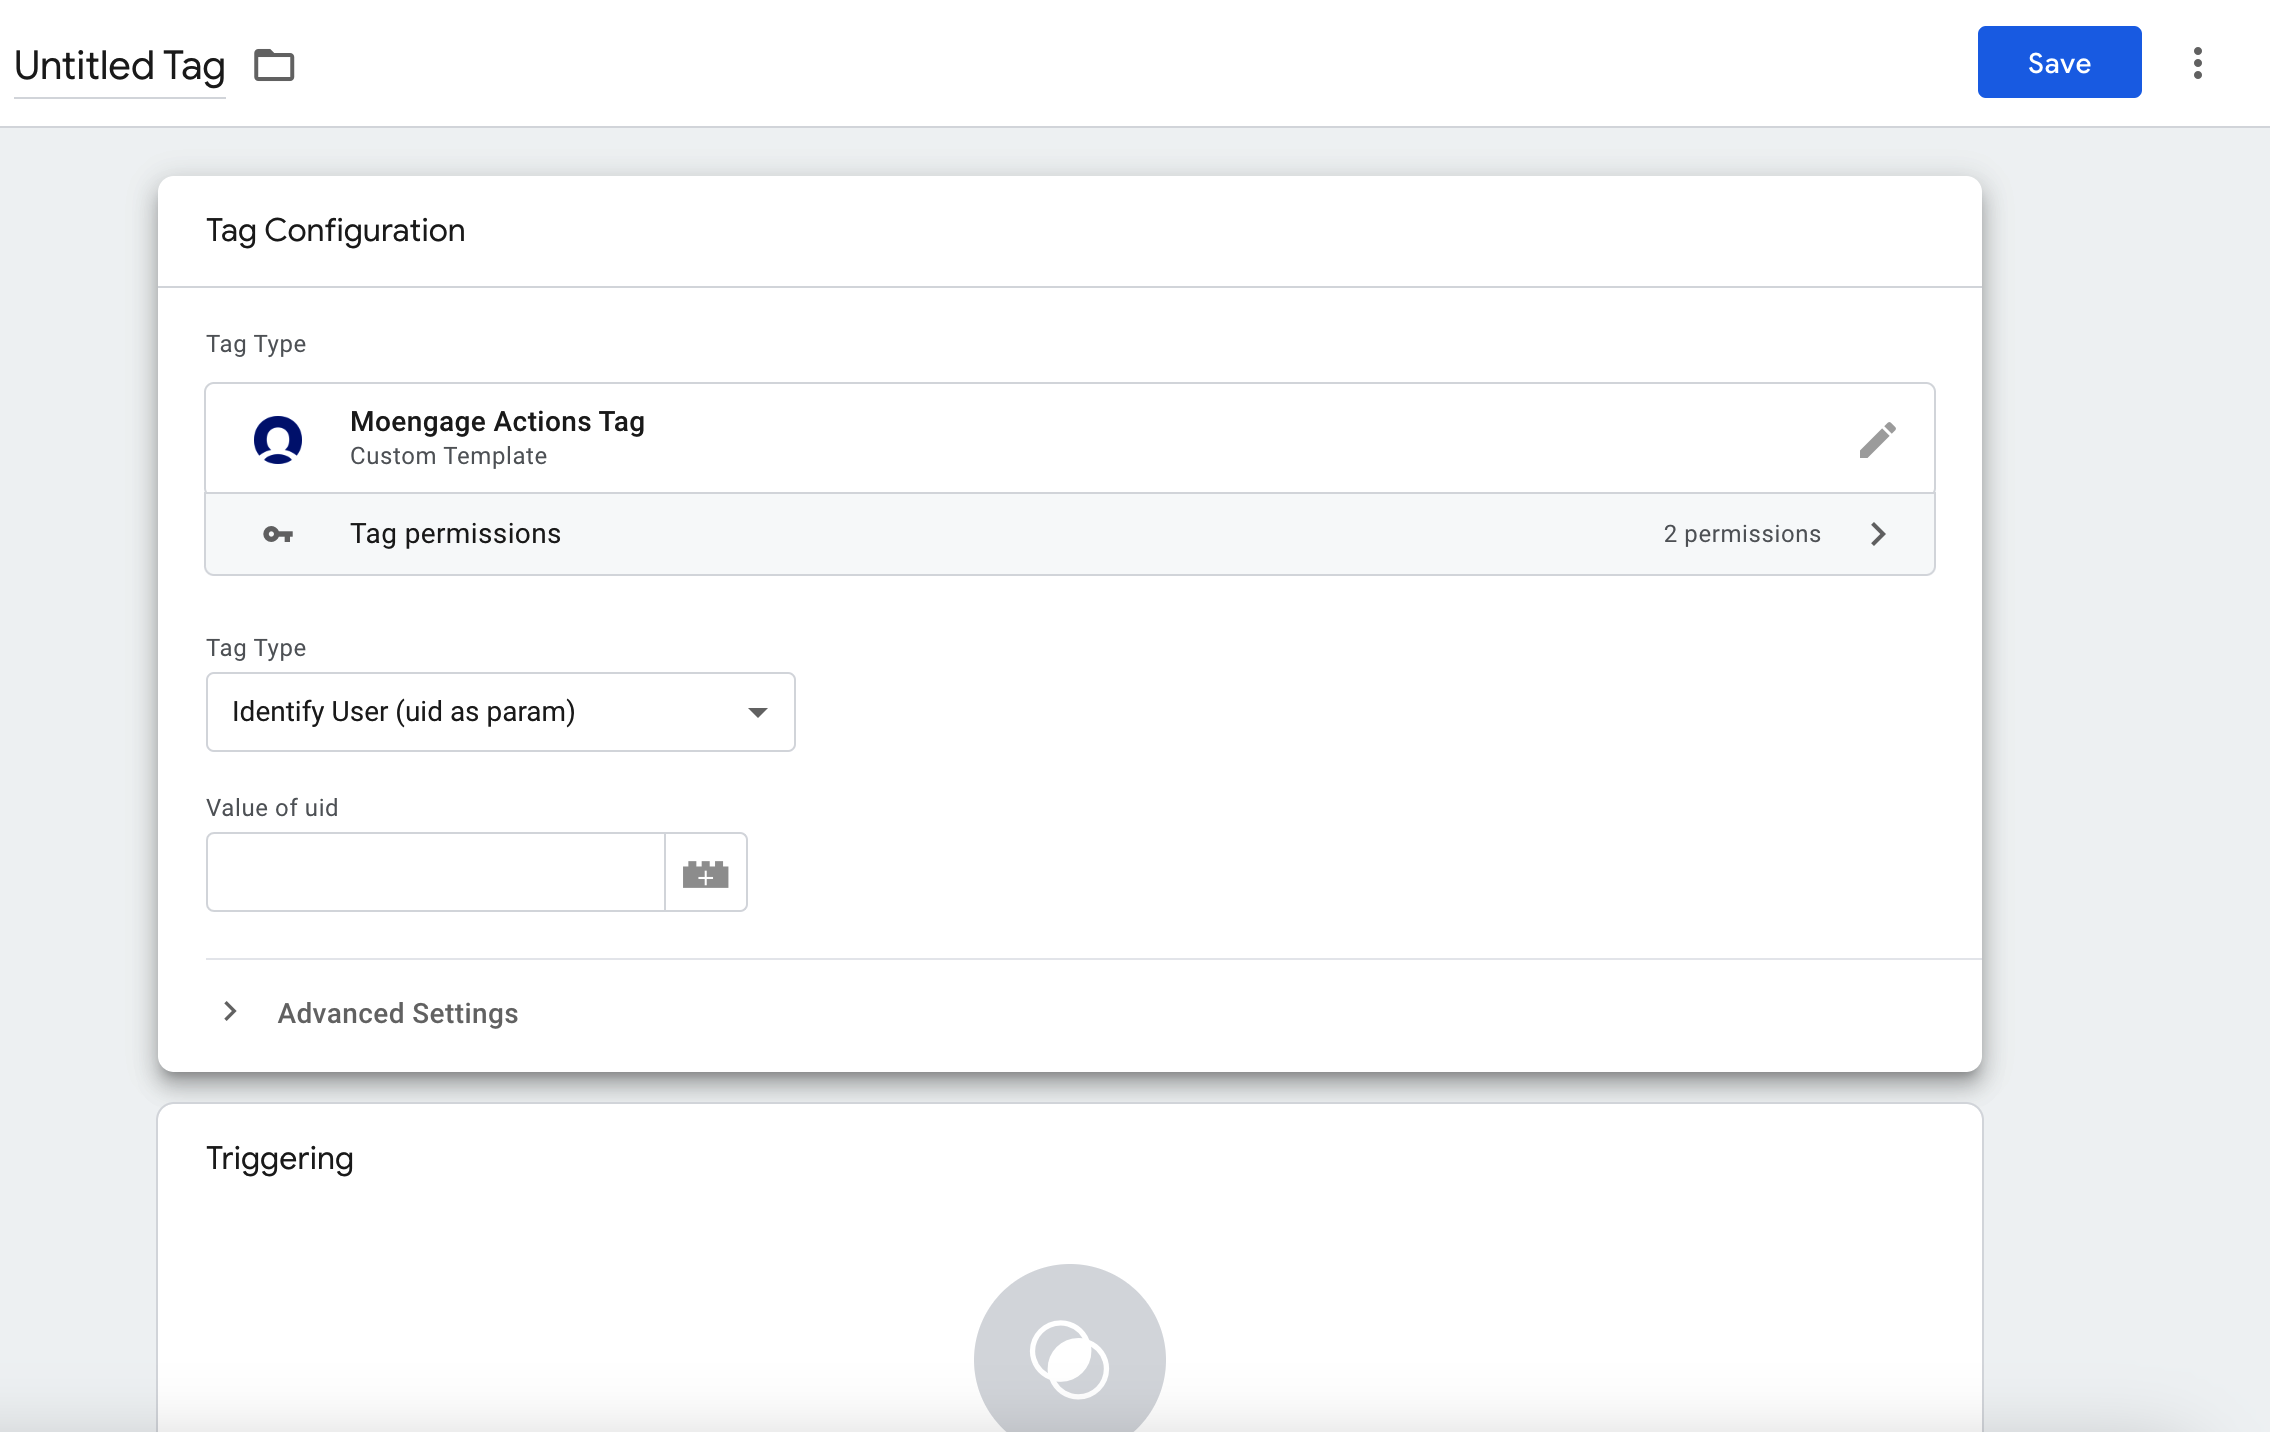Rename the tag via Untitled Tag title
The image size is (2270, 1432).
[120, 66]
